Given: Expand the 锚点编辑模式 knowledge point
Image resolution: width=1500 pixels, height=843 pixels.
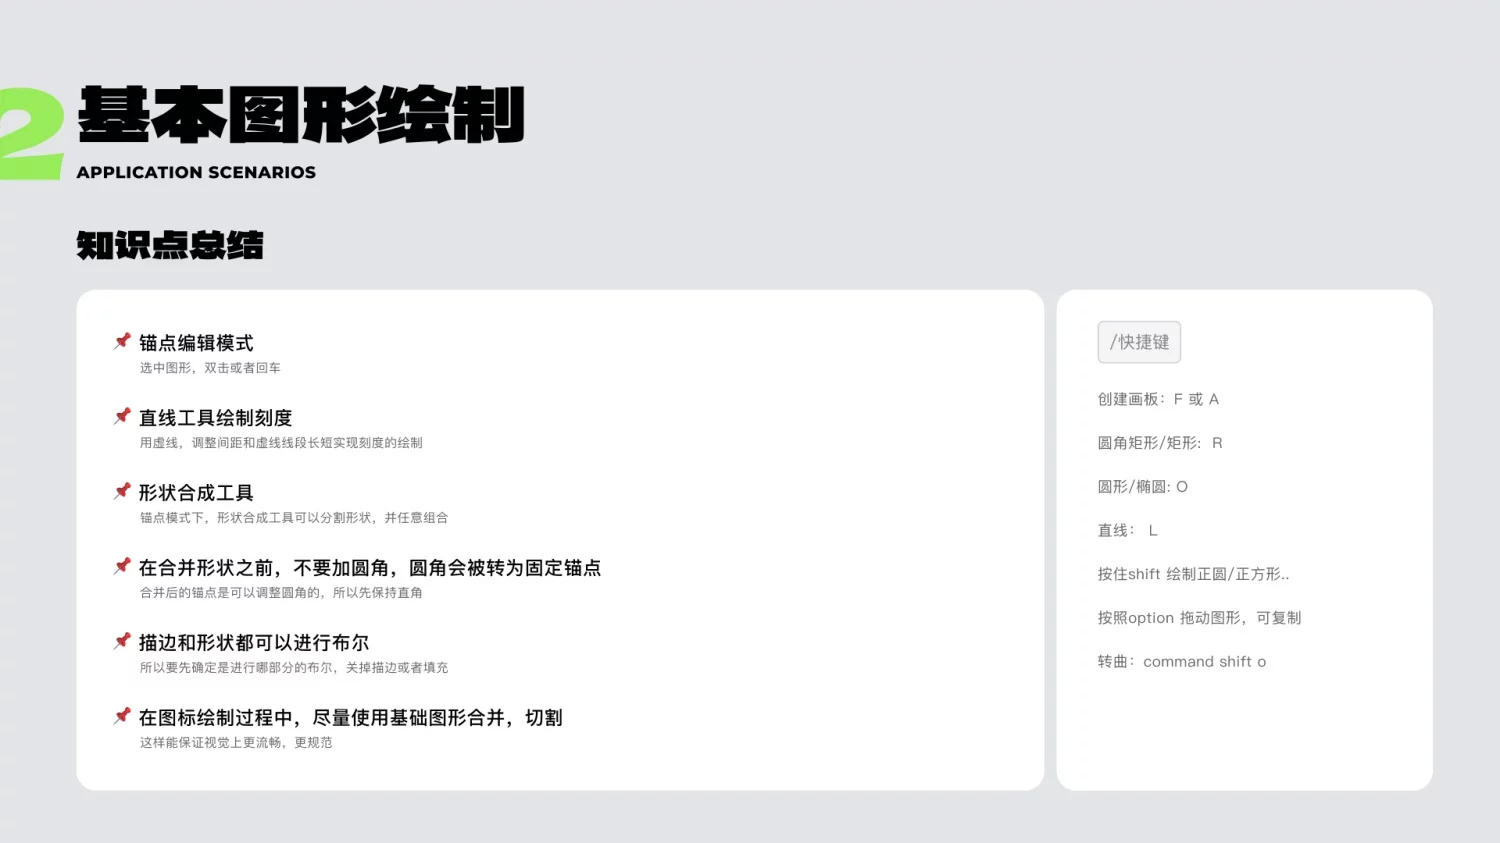Looking at the screenshot, I should (196, 343).
